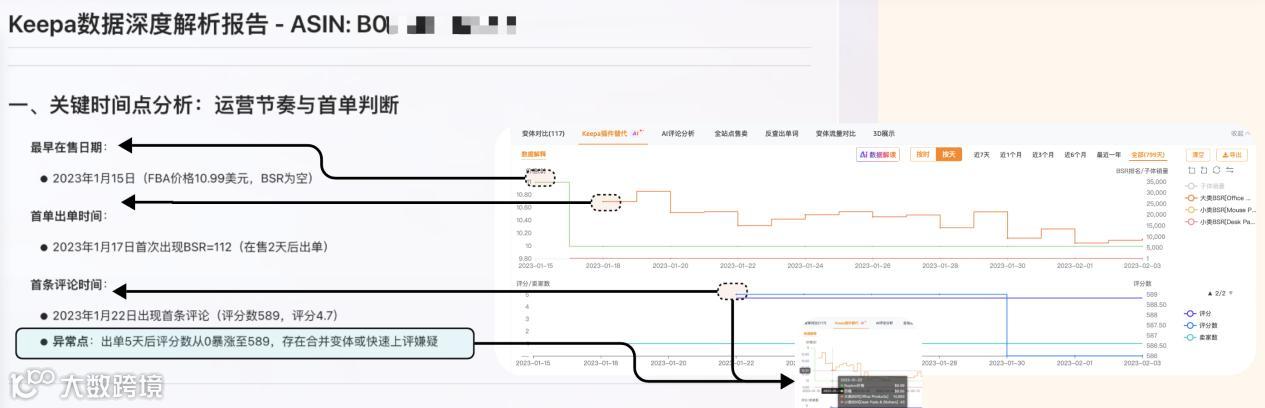The height and width of the screenshot is (408, 1265).
Task: Go to next legend page arrow
Action: tap(1231, 293)
